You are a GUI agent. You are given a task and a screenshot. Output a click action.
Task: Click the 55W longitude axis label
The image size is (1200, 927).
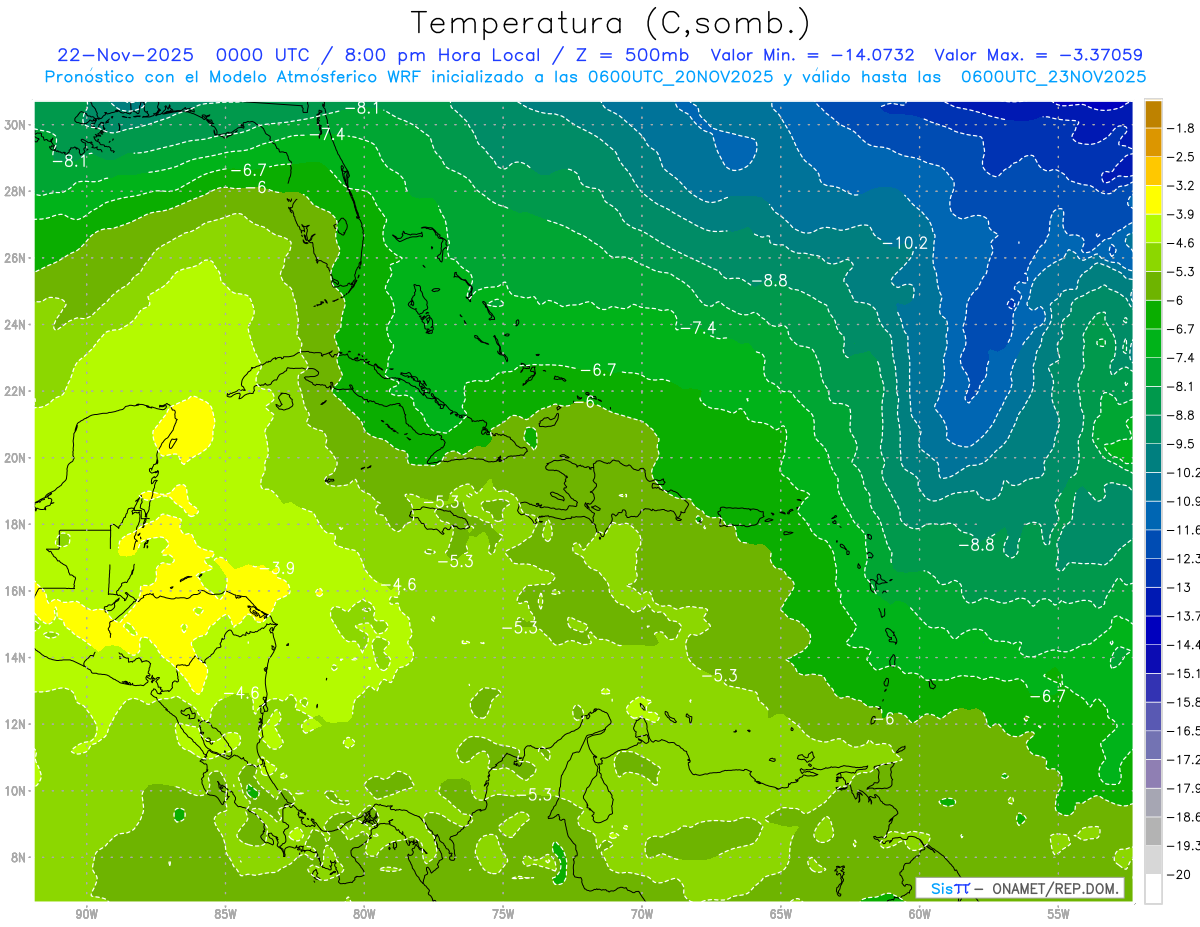pos(1059,914)
